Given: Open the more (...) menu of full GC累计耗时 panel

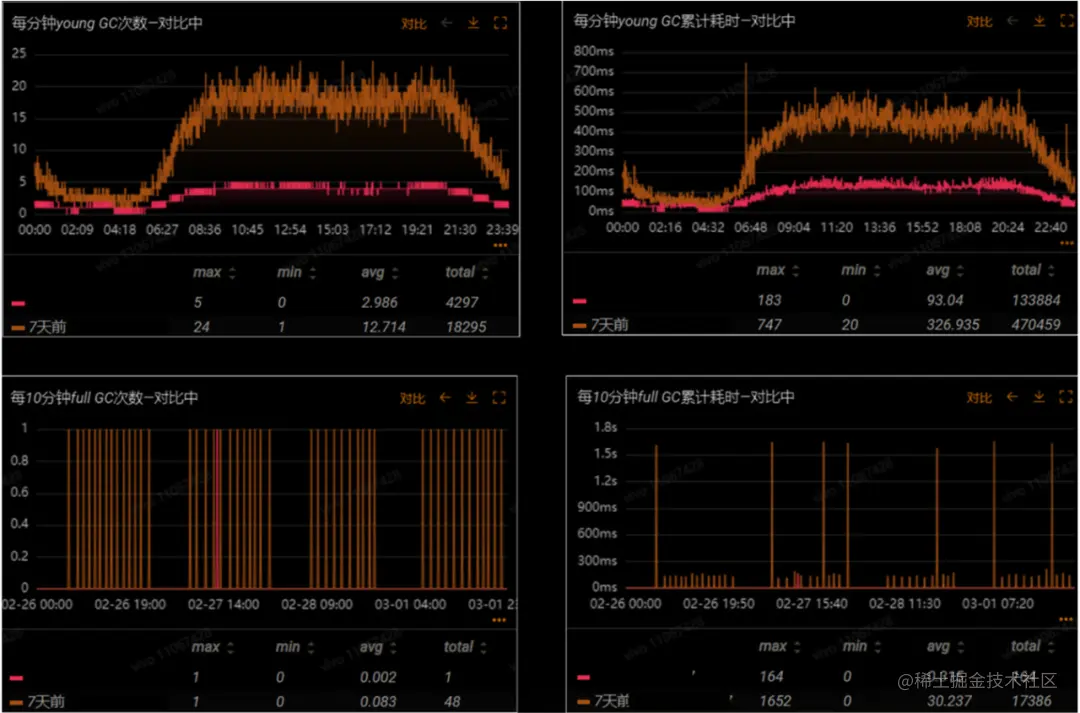Looking at the screenshot, I should click(1066, 619).
